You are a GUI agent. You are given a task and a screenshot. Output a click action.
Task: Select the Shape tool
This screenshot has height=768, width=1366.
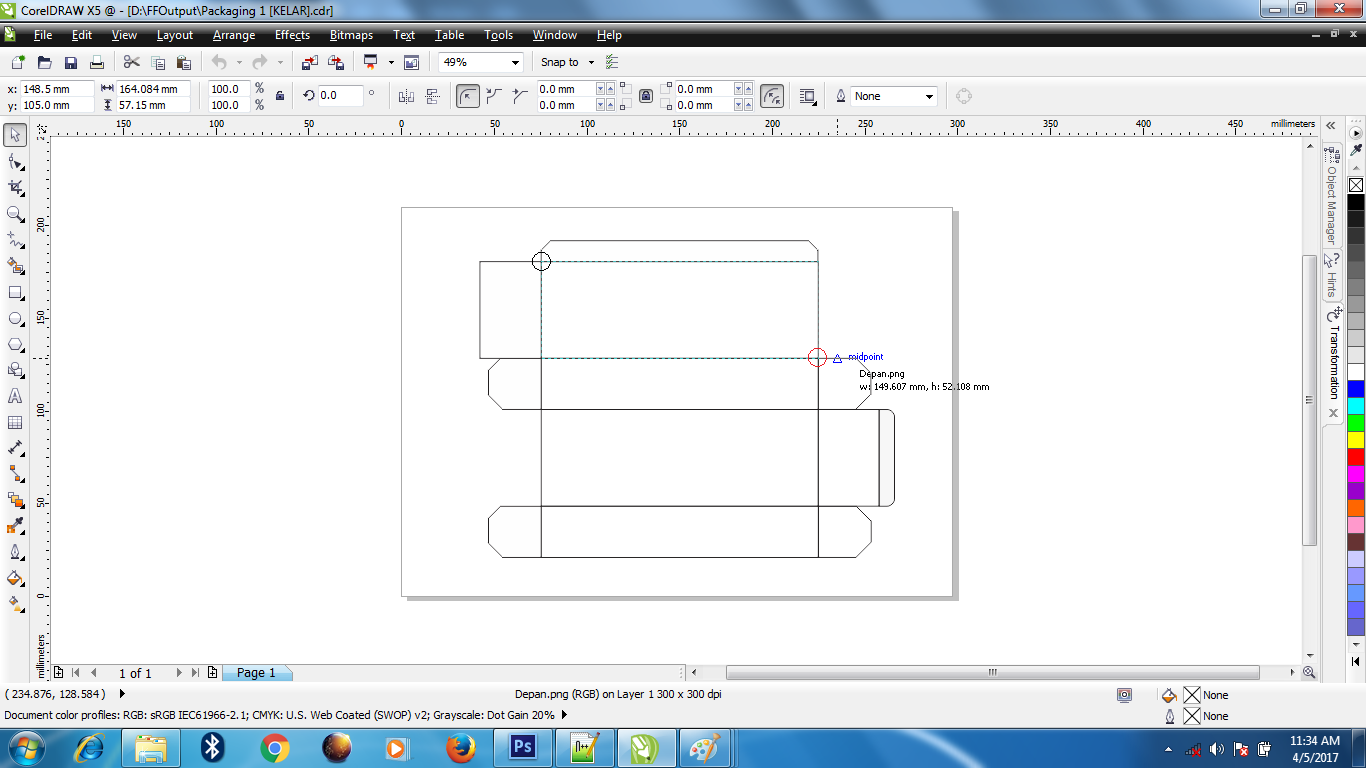(x=15, y=159)
